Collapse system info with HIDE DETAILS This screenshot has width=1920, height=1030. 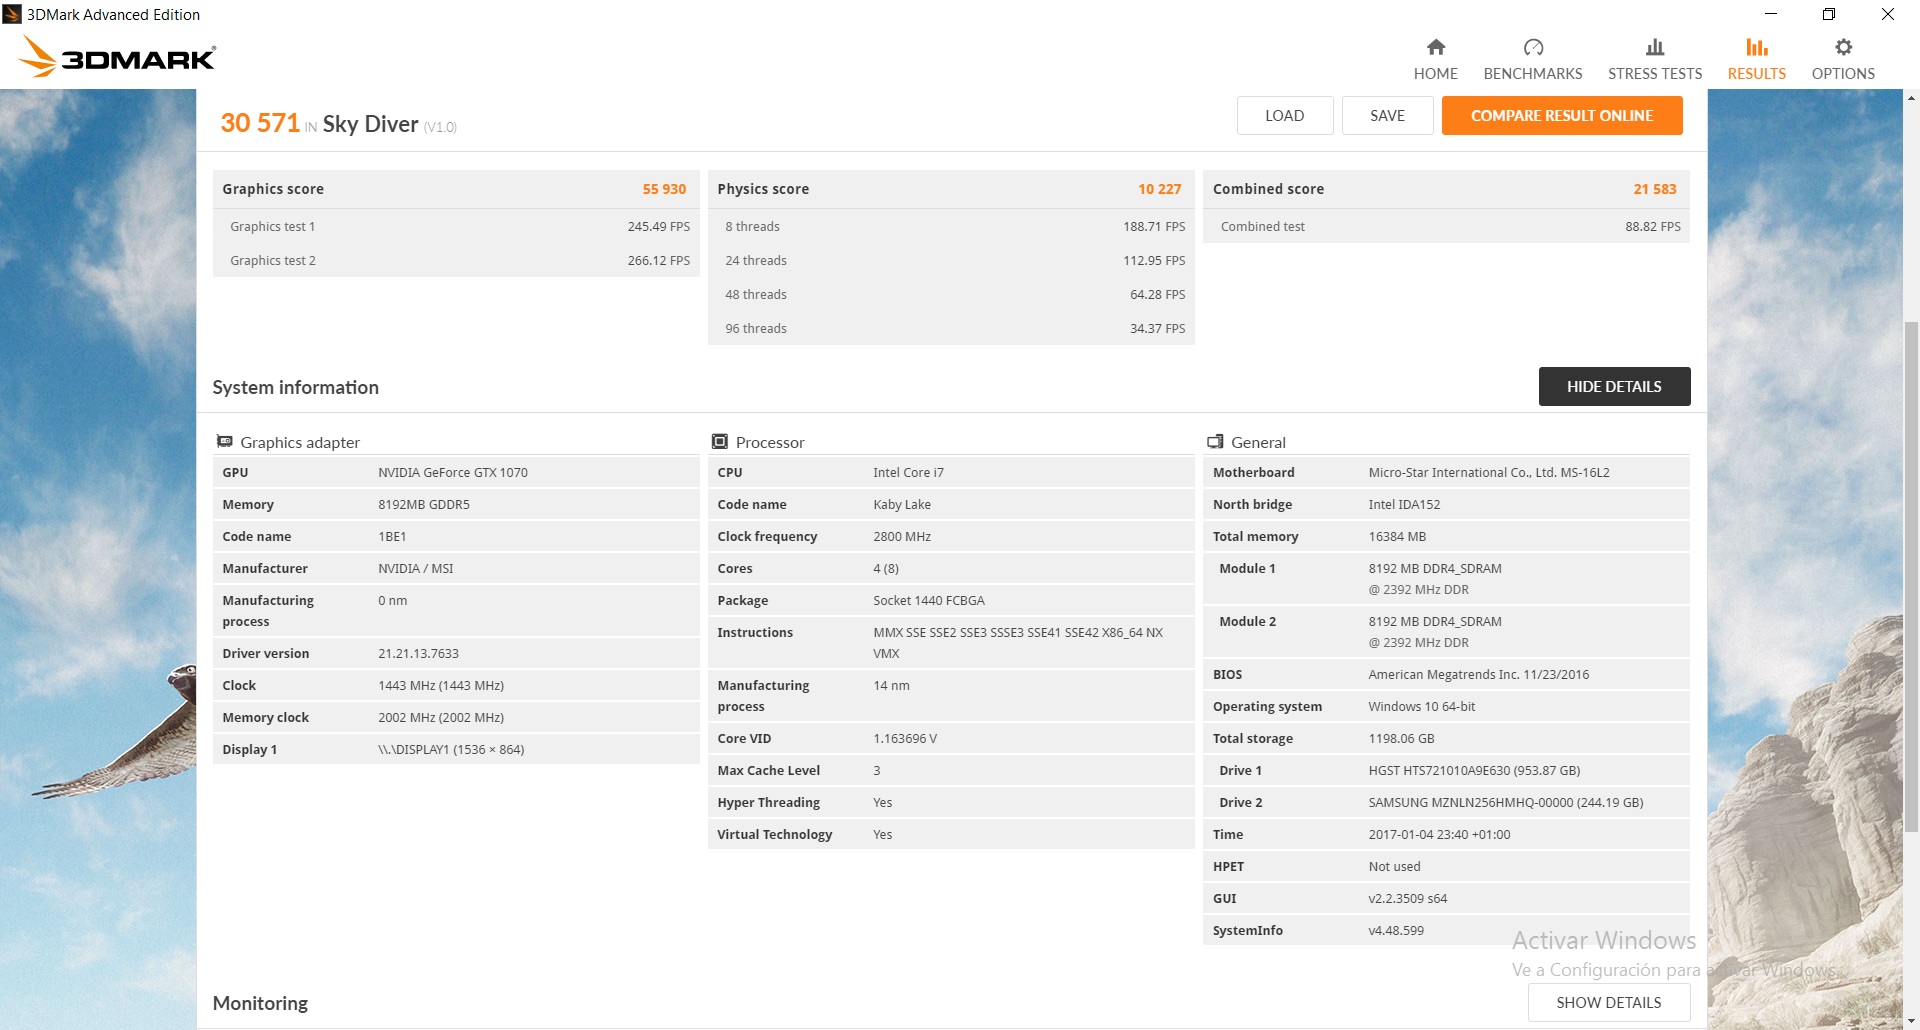point(1614,386)
